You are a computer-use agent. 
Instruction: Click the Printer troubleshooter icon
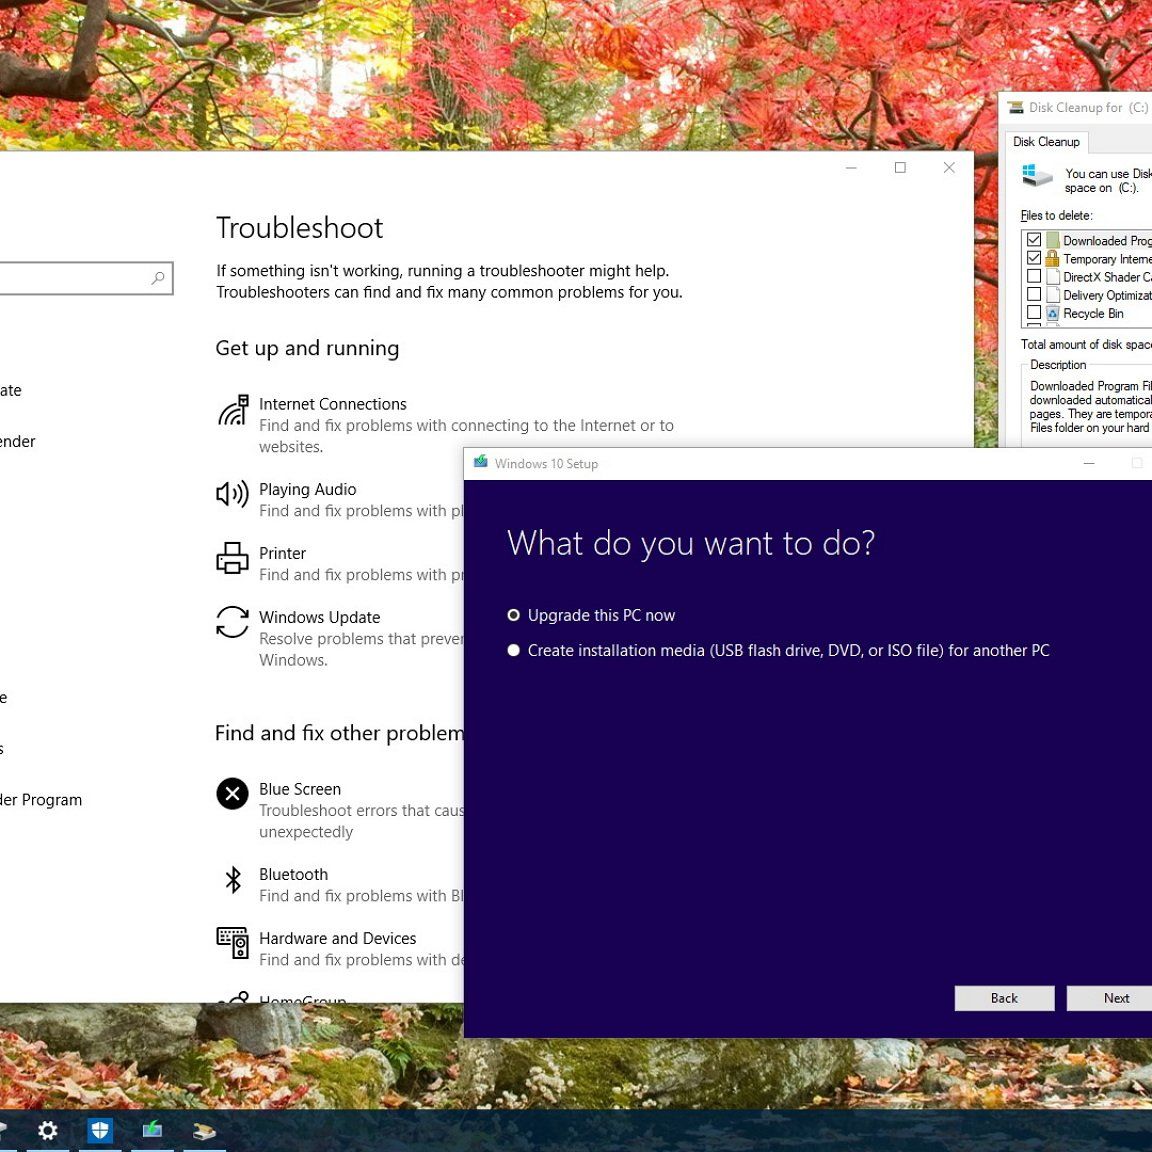232,558
